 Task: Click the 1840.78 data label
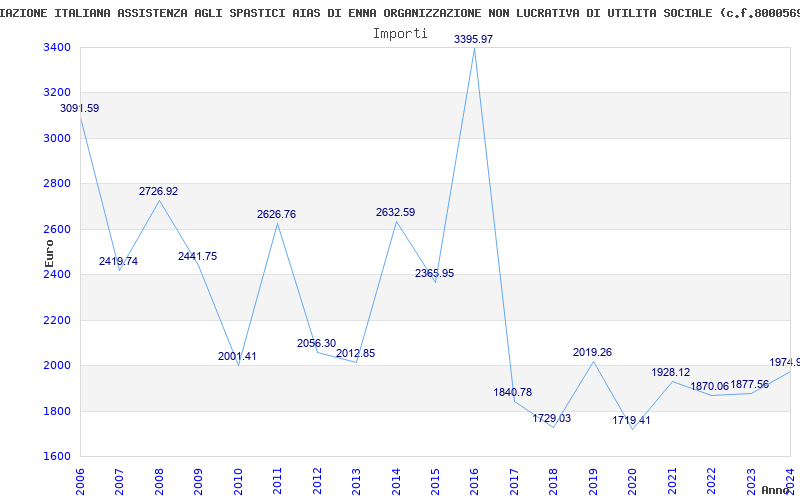pyautogui.click(x=513, y=392)
